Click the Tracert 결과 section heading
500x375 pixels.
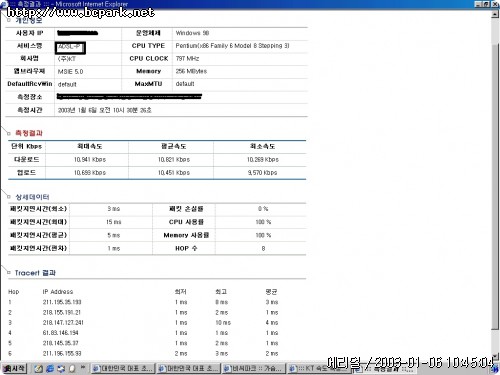tap(35, 273)
